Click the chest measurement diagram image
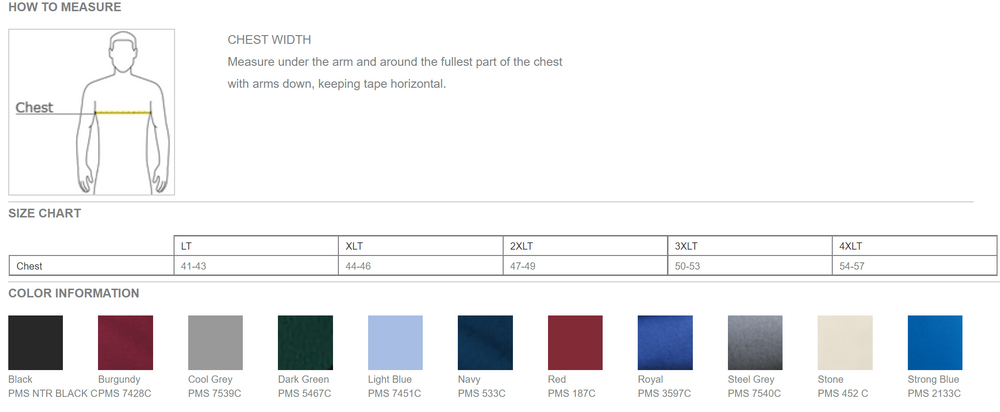 [x=92, y=112]
